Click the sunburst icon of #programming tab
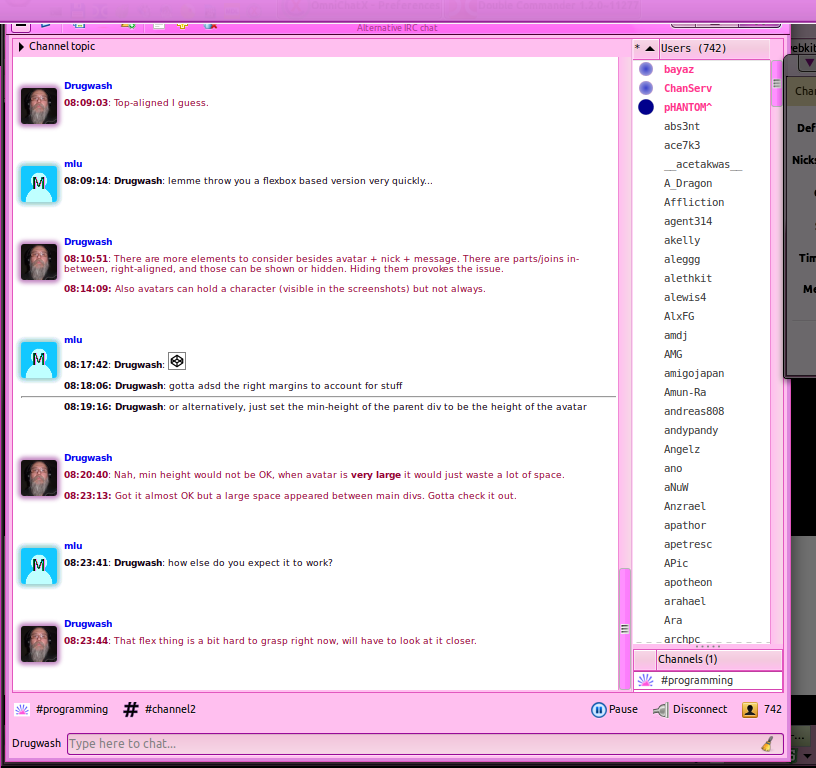The image size is (816, 768). point(22,709)
